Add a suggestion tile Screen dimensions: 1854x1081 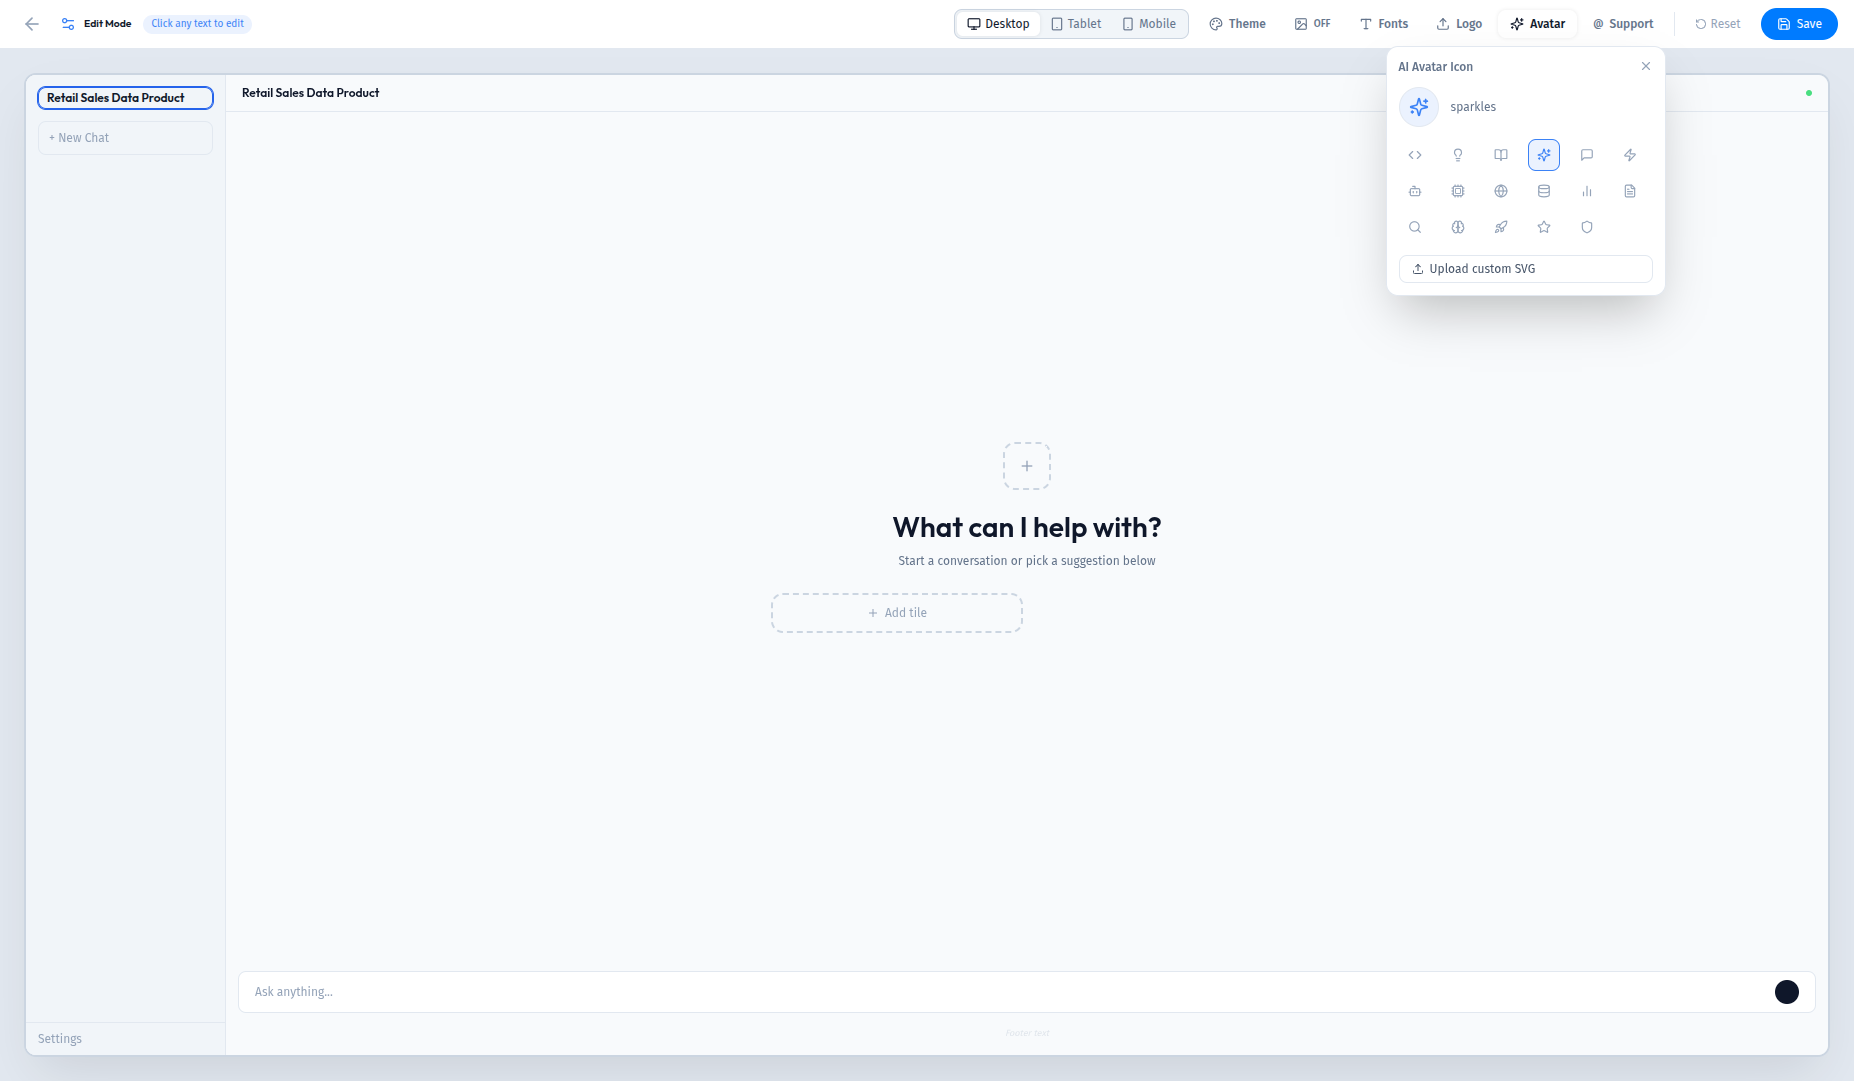point(897,613)
